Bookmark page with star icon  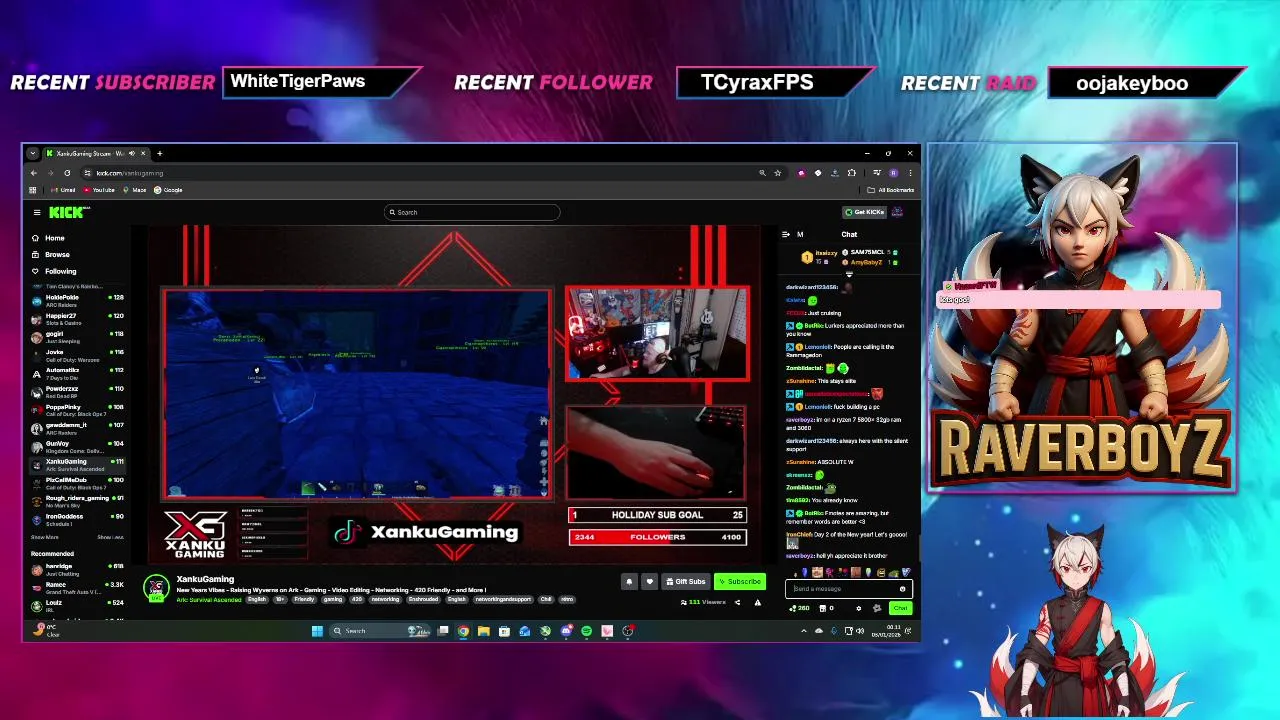pyautogui.click(x=777, y=173)
